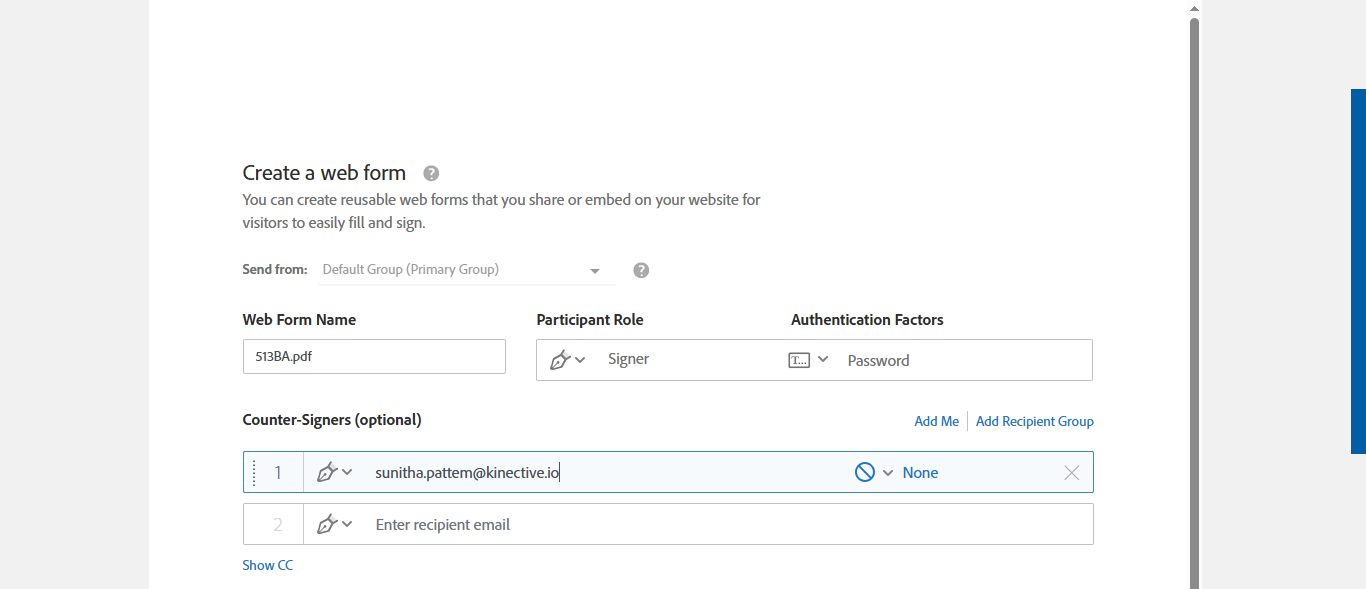Remove the sunitha.pattem counter-signer with the X

[x=1071, y=473]
